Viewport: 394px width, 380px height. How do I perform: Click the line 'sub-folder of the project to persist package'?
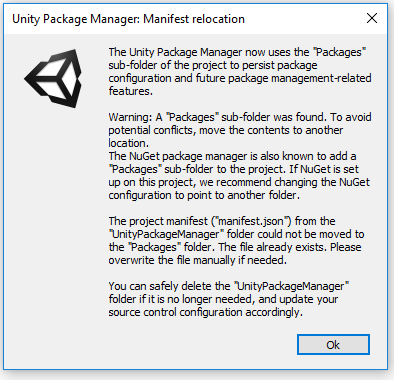(x=213, y=65)
